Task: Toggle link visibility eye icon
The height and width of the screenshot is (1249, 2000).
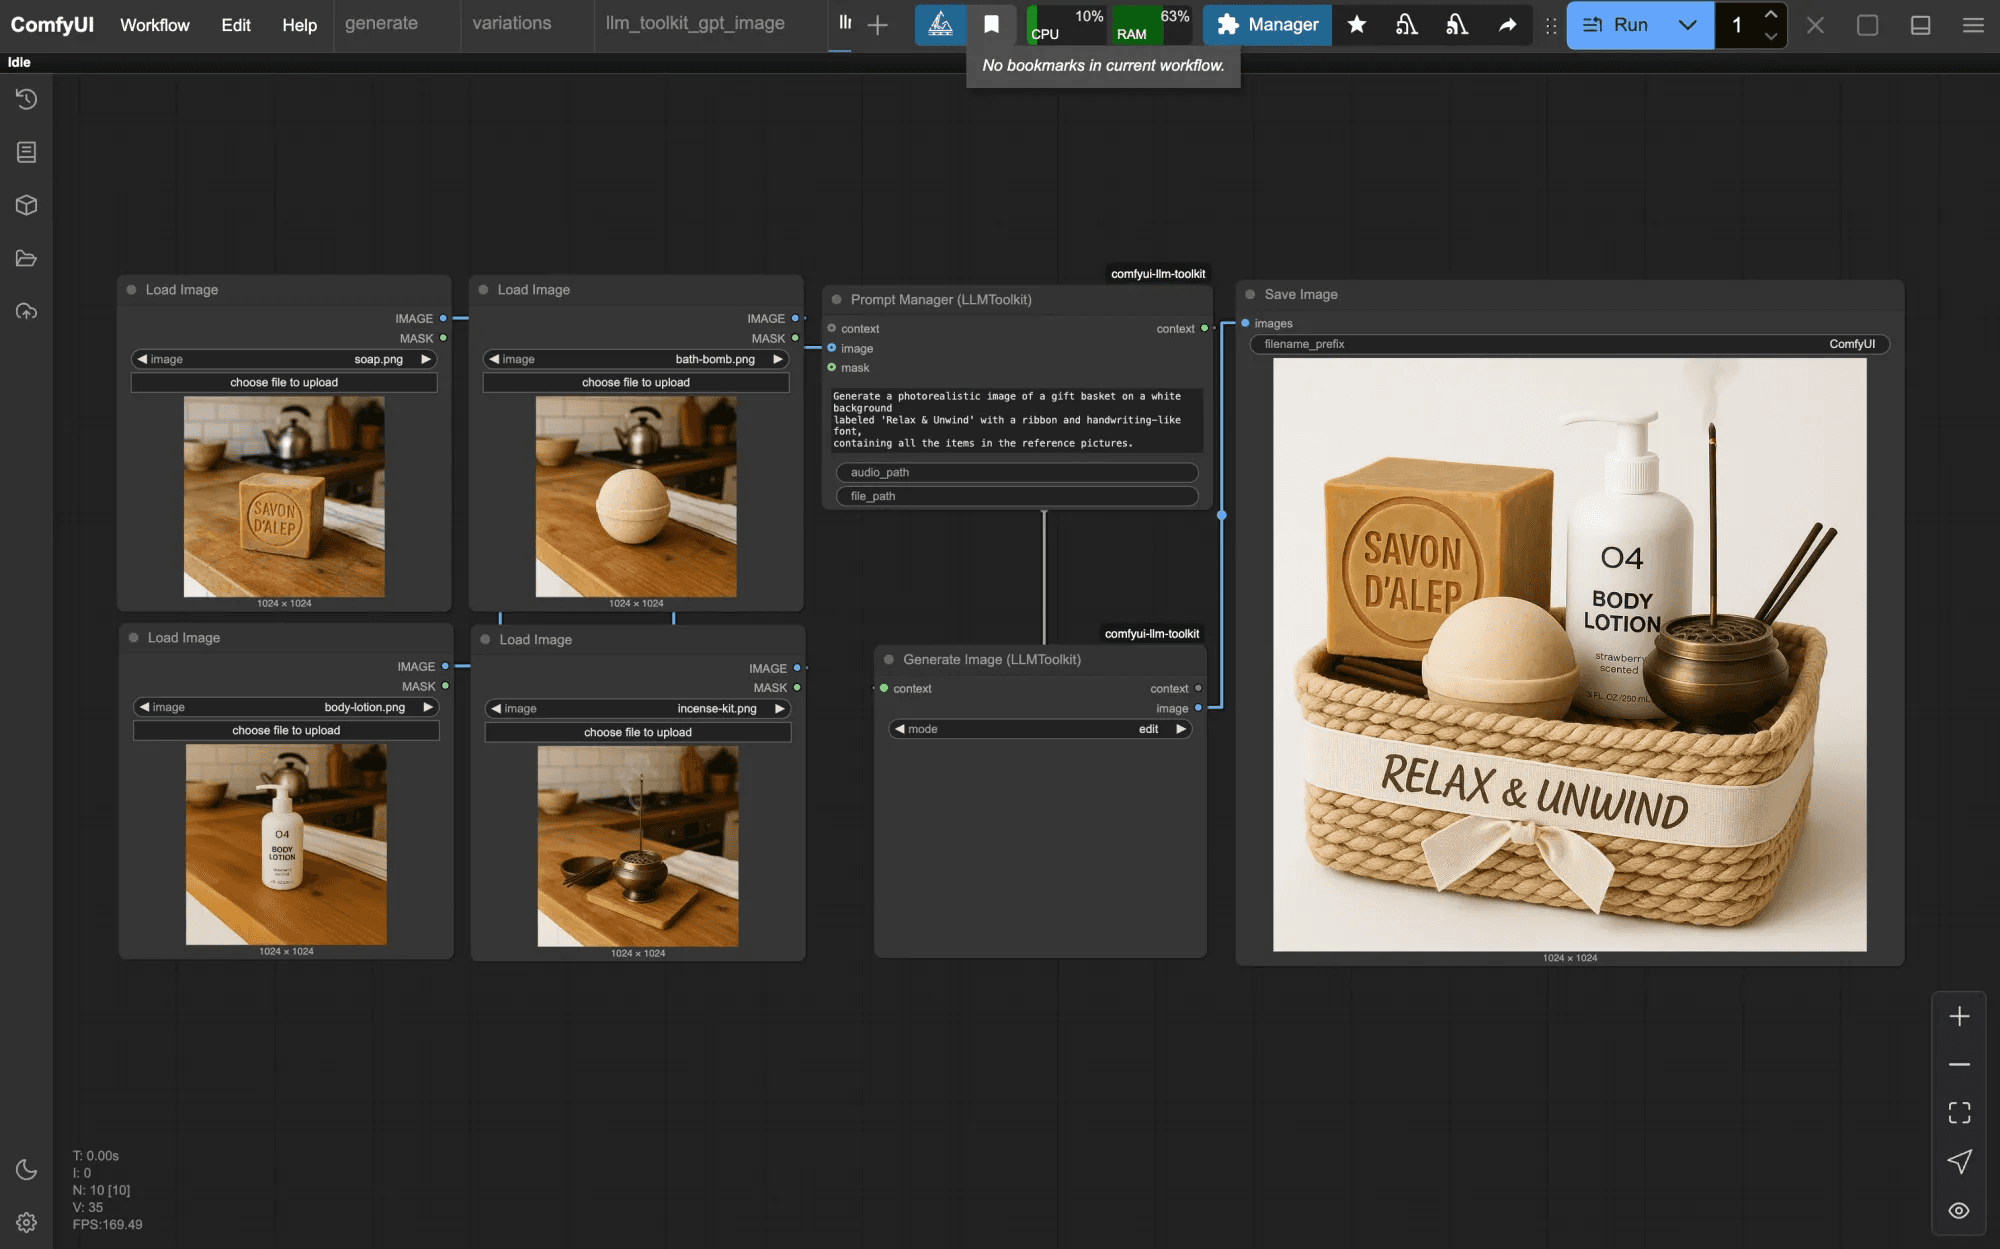Action: 1959,1210
